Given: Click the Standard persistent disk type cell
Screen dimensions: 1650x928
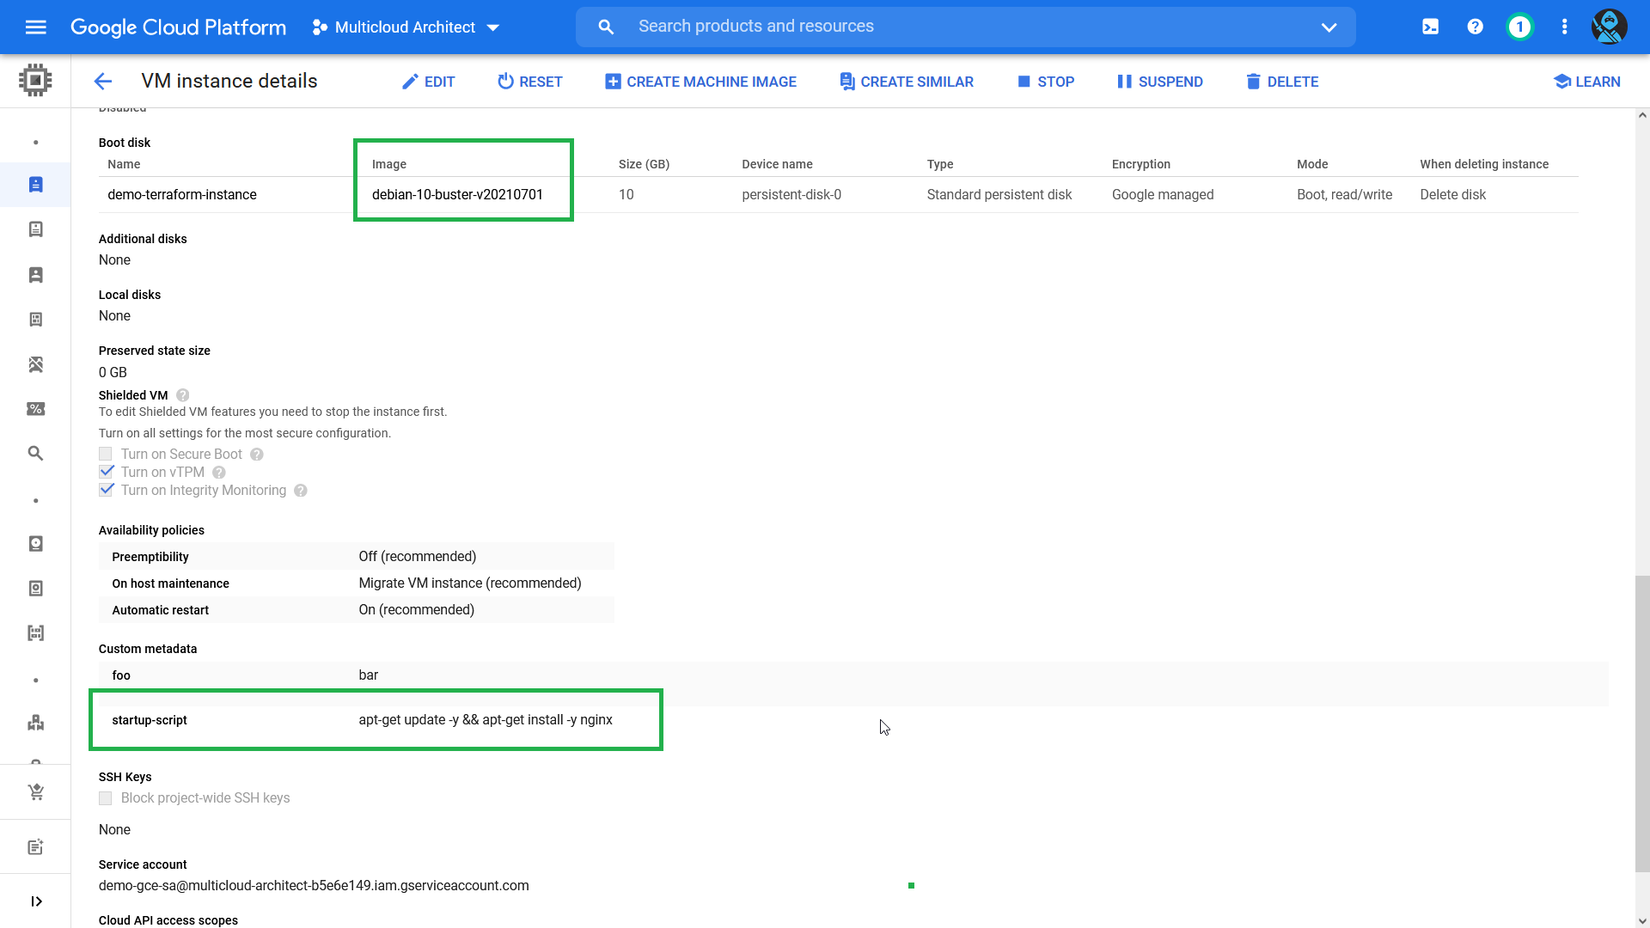Looking at the screenshot, I should pos(999,195).
